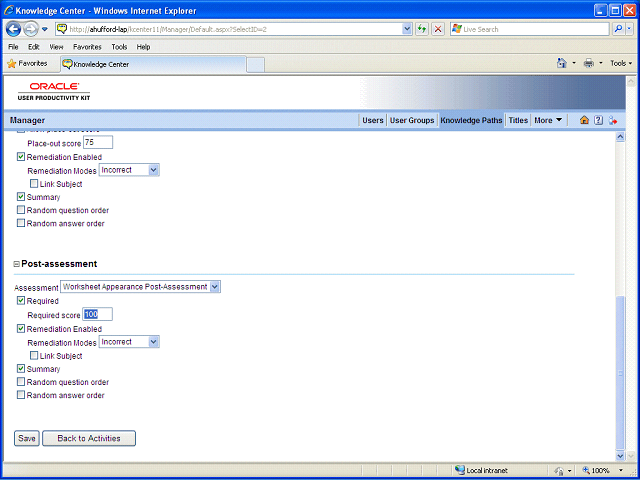Viewport: 640px width, 480px height.
Task: Go to the Users section
Action: coord(373,120)
